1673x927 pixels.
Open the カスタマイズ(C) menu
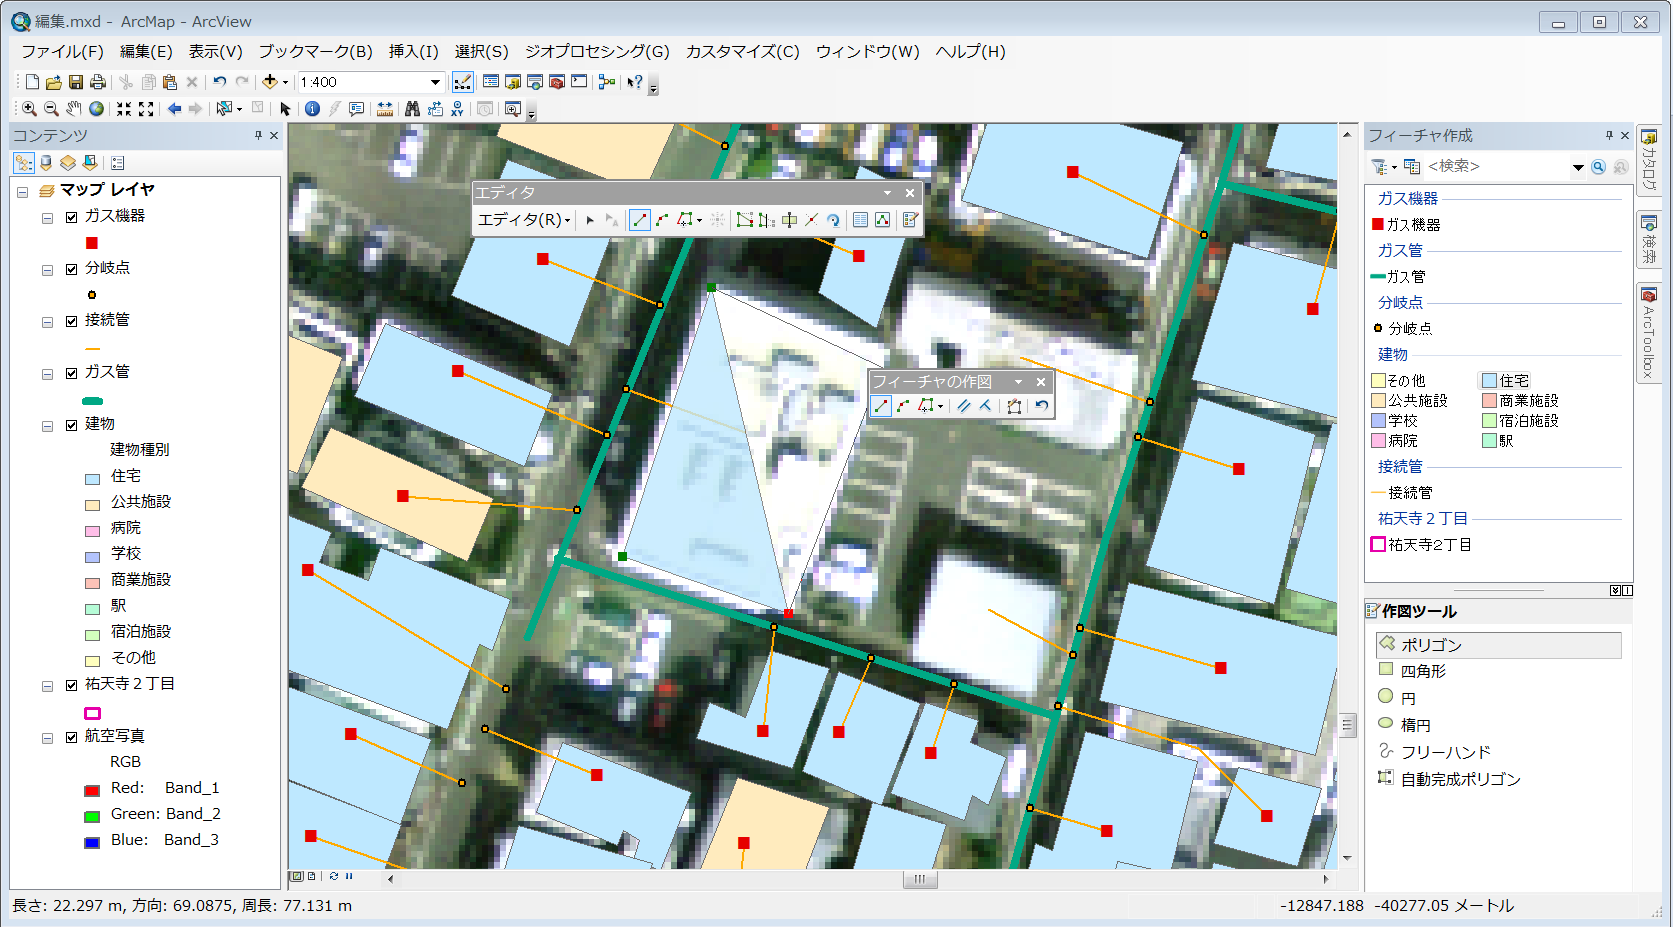(742, 51)
